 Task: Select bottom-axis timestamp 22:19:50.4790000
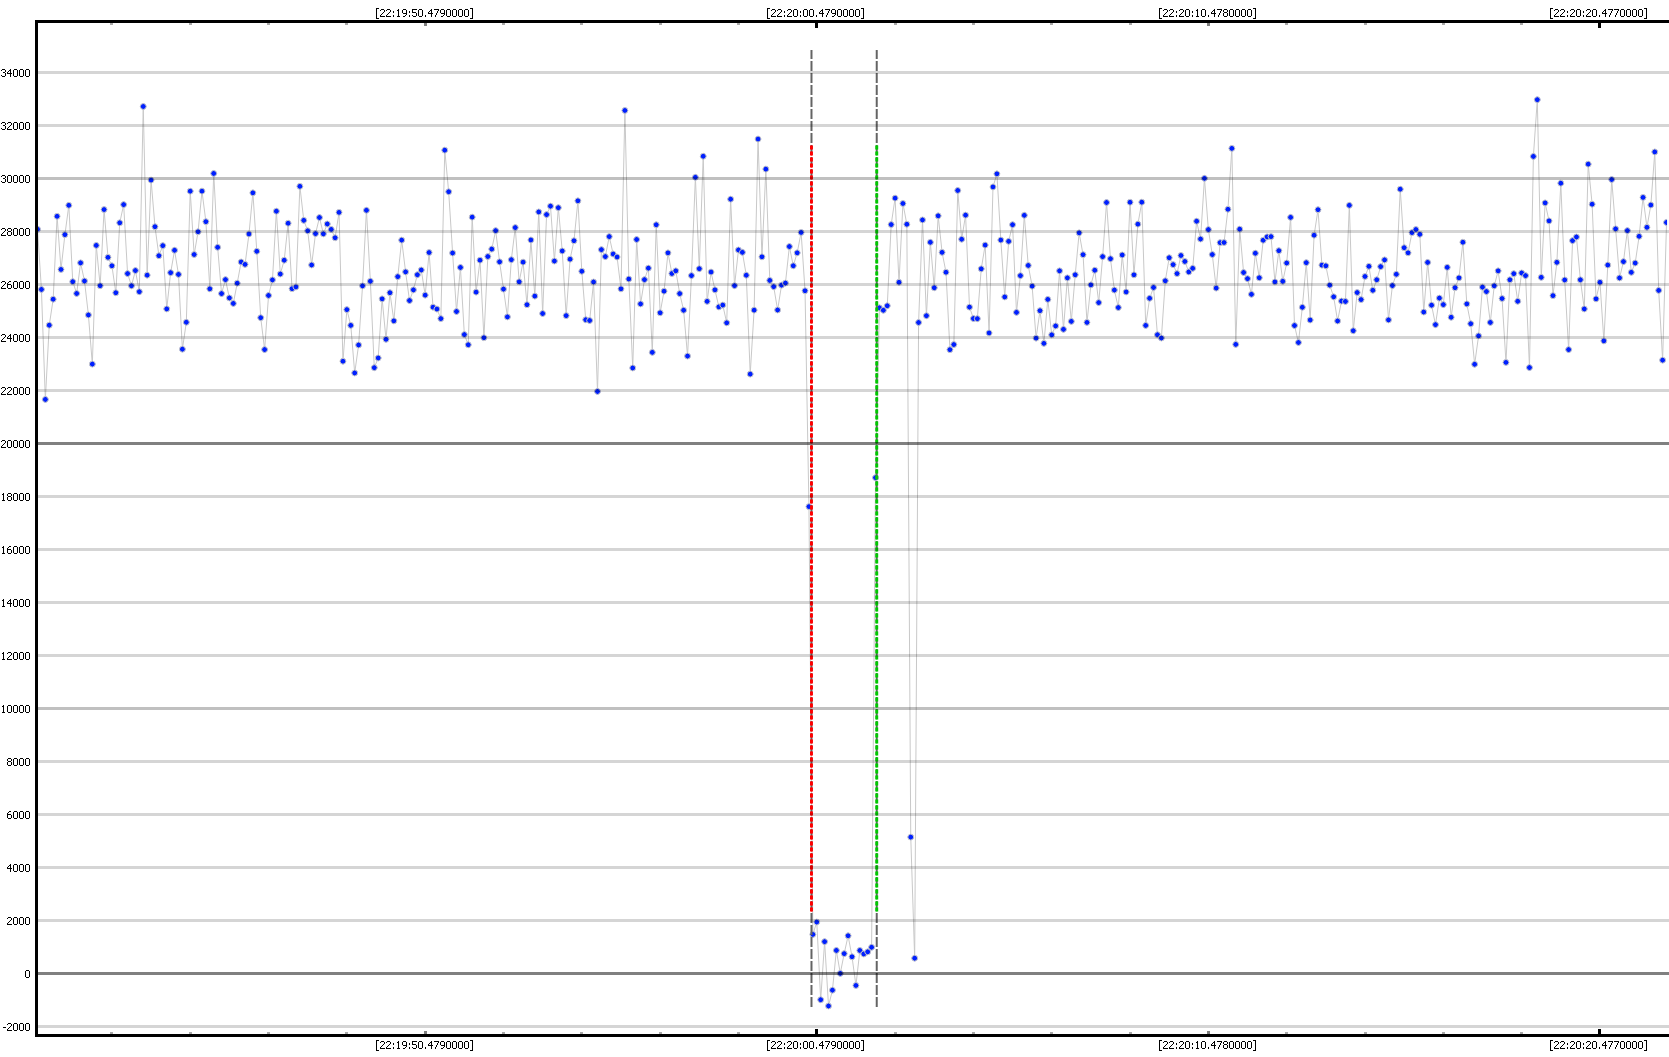tap(425, 1045)
